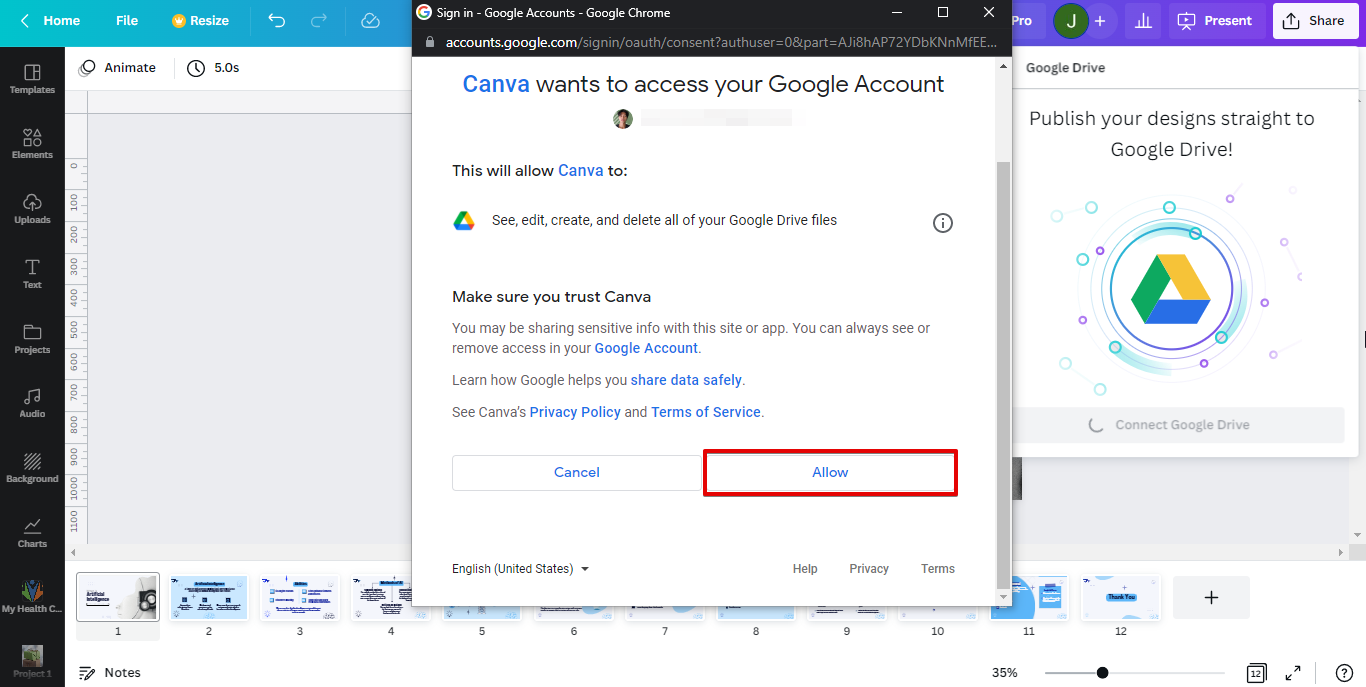Click the Help link in dialog footer
The height and width of the screenshot is (687, 1366).
(805, 569)
